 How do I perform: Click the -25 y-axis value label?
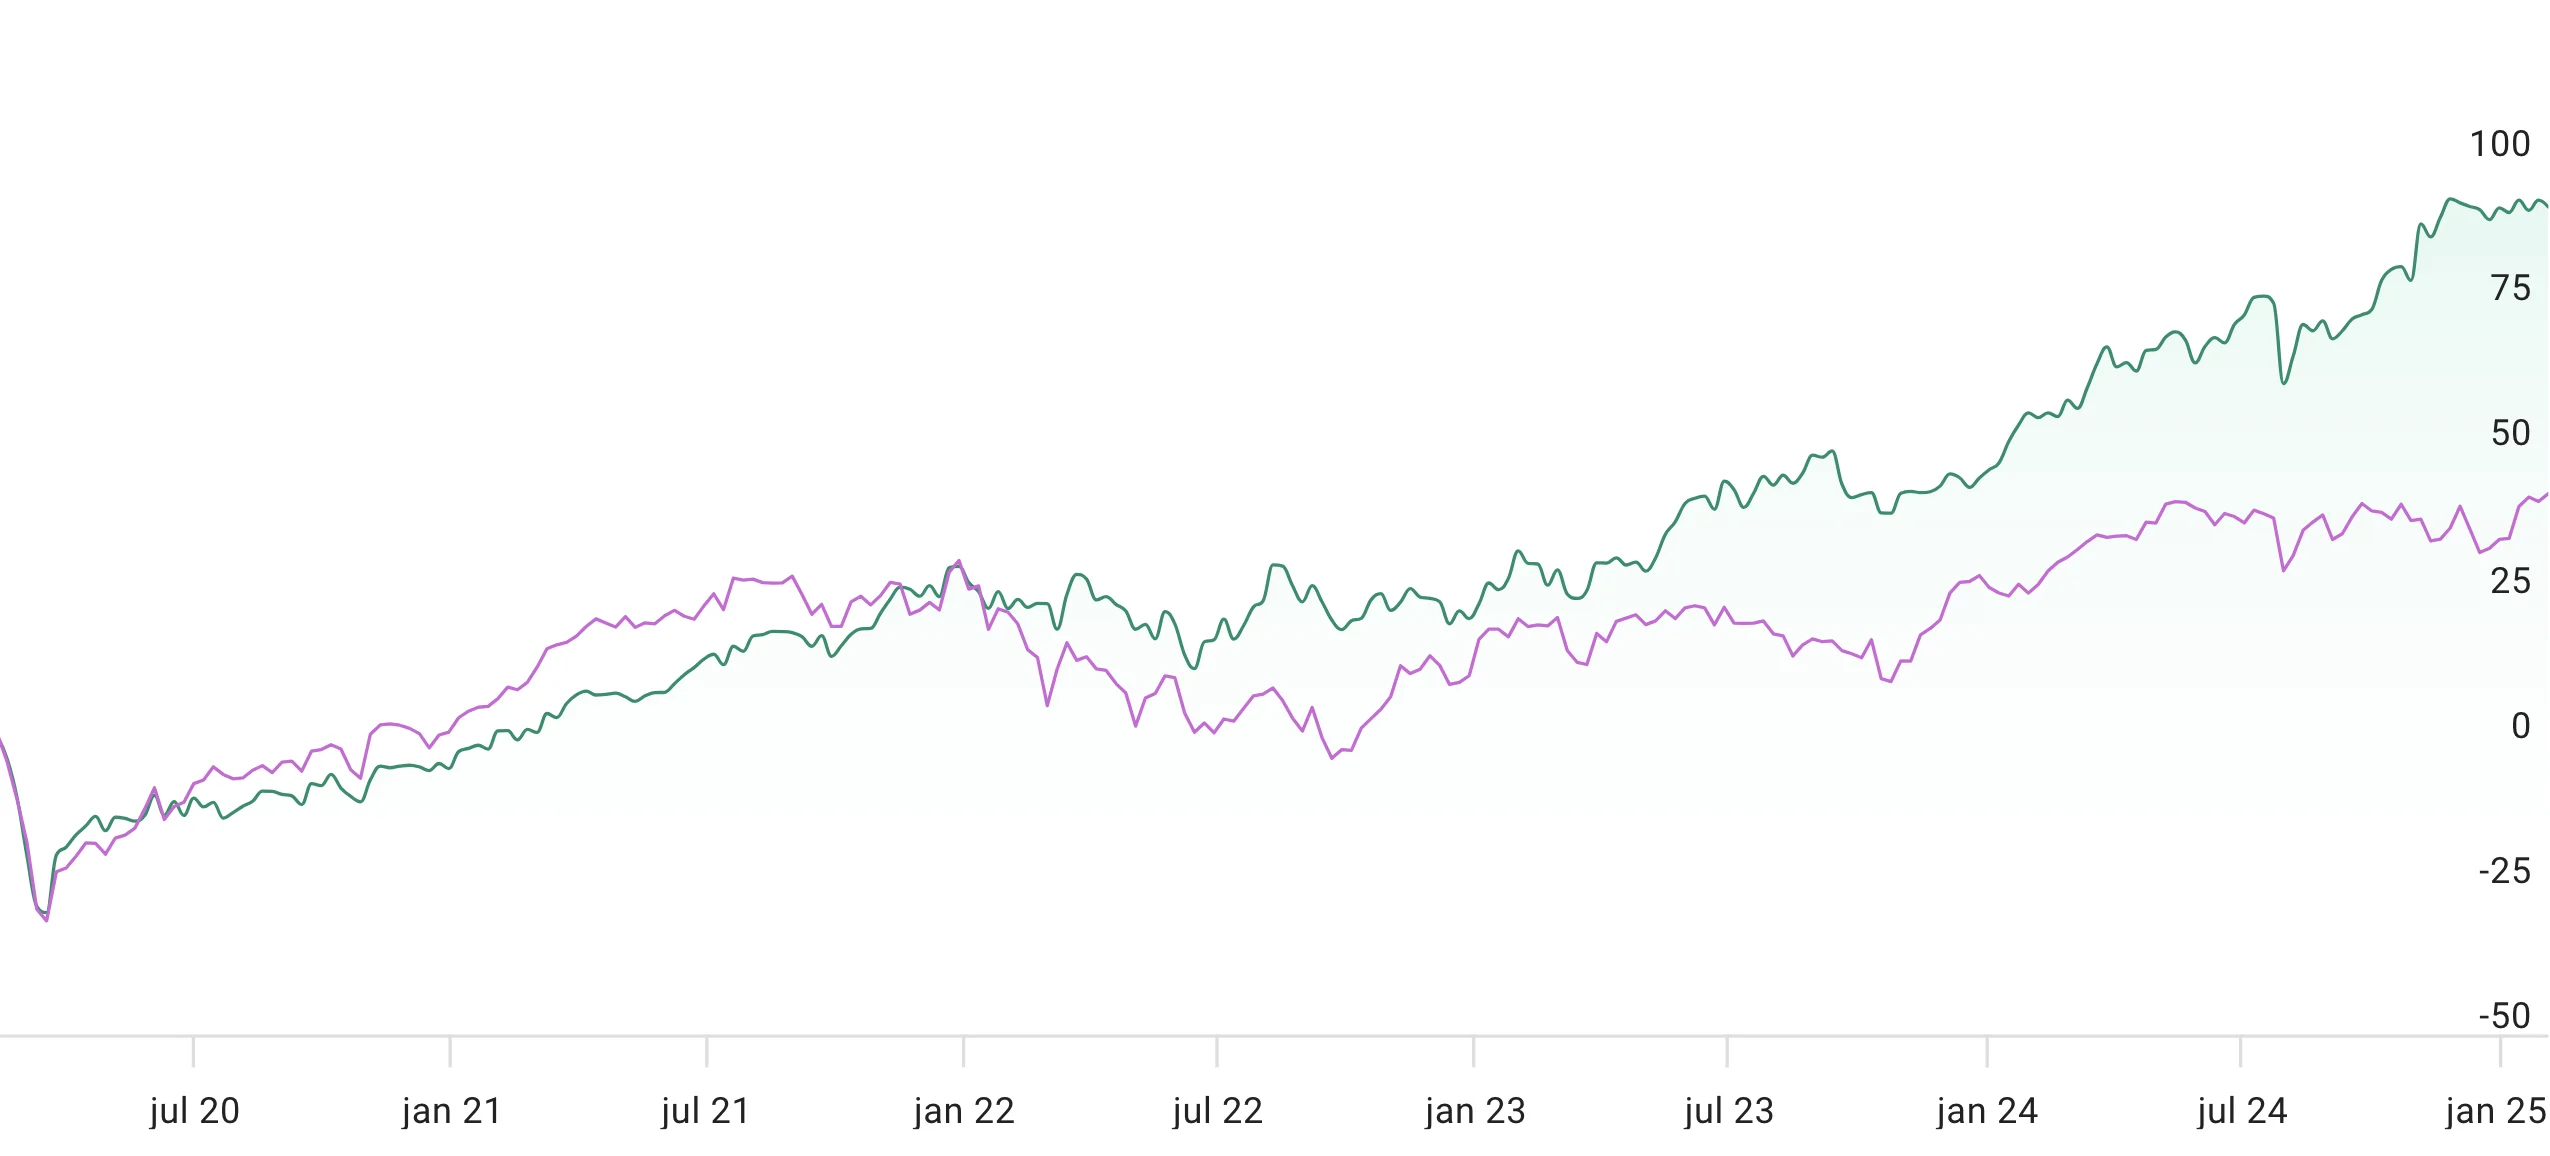pos(2504,871)
